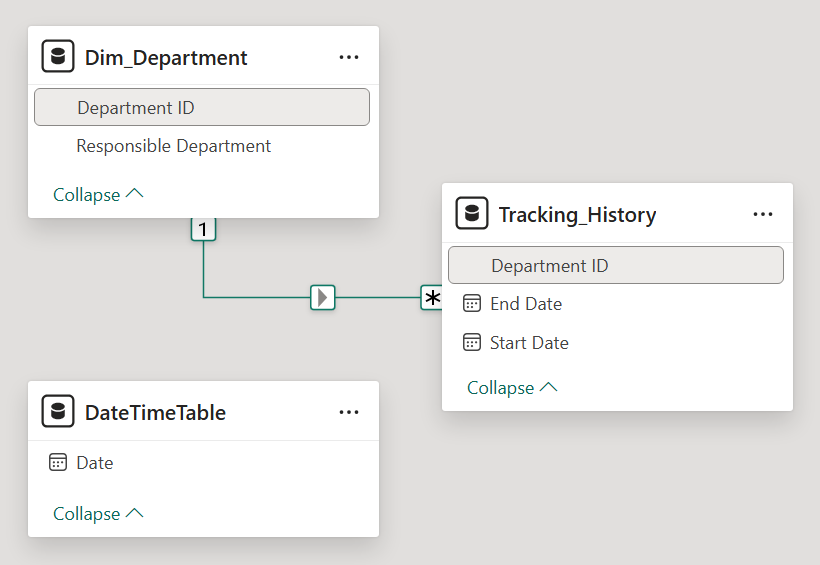This screenshot has height=565, width=820.
Task: Click the DateTimeTable table title
Action: [155, 413]
